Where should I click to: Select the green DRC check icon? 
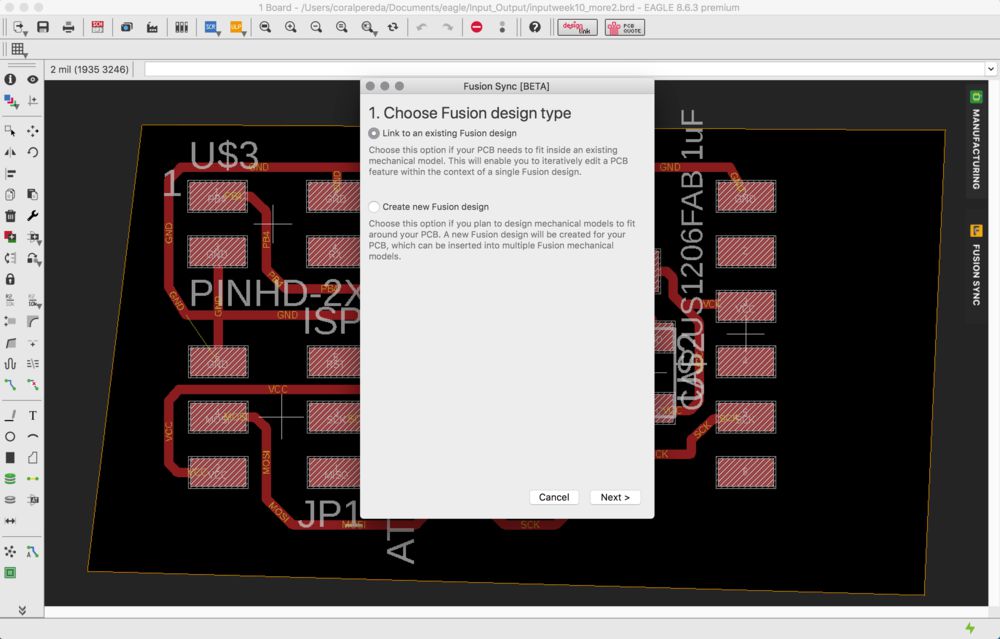(10, 573)
